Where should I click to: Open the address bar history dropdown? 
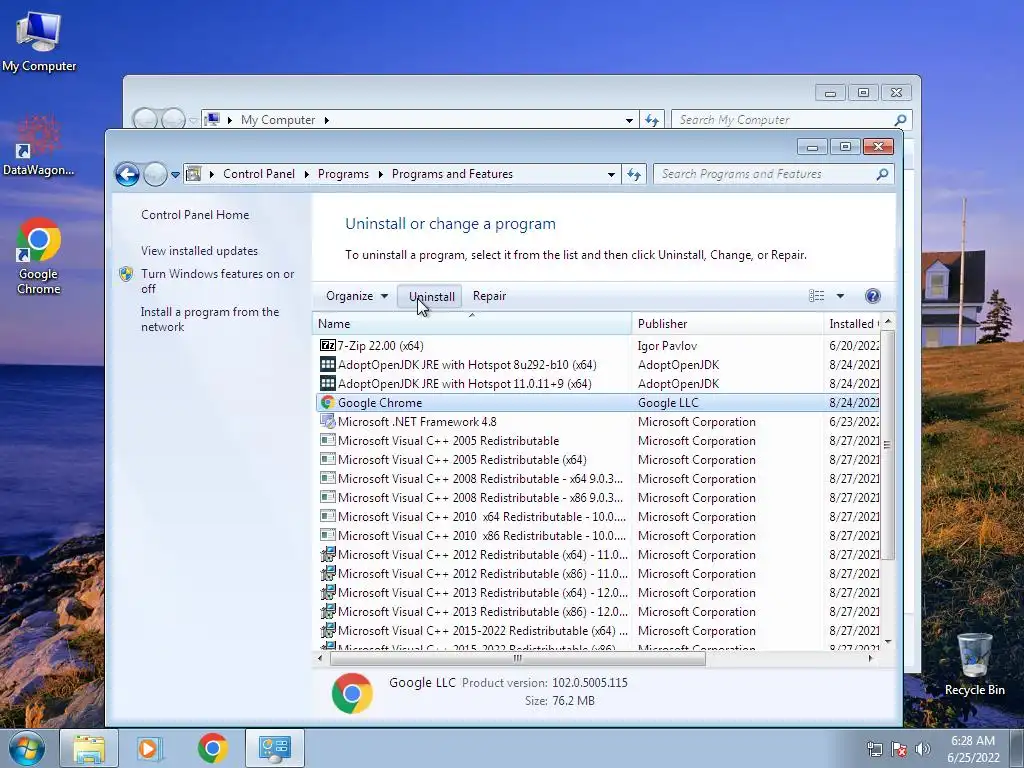611,174
